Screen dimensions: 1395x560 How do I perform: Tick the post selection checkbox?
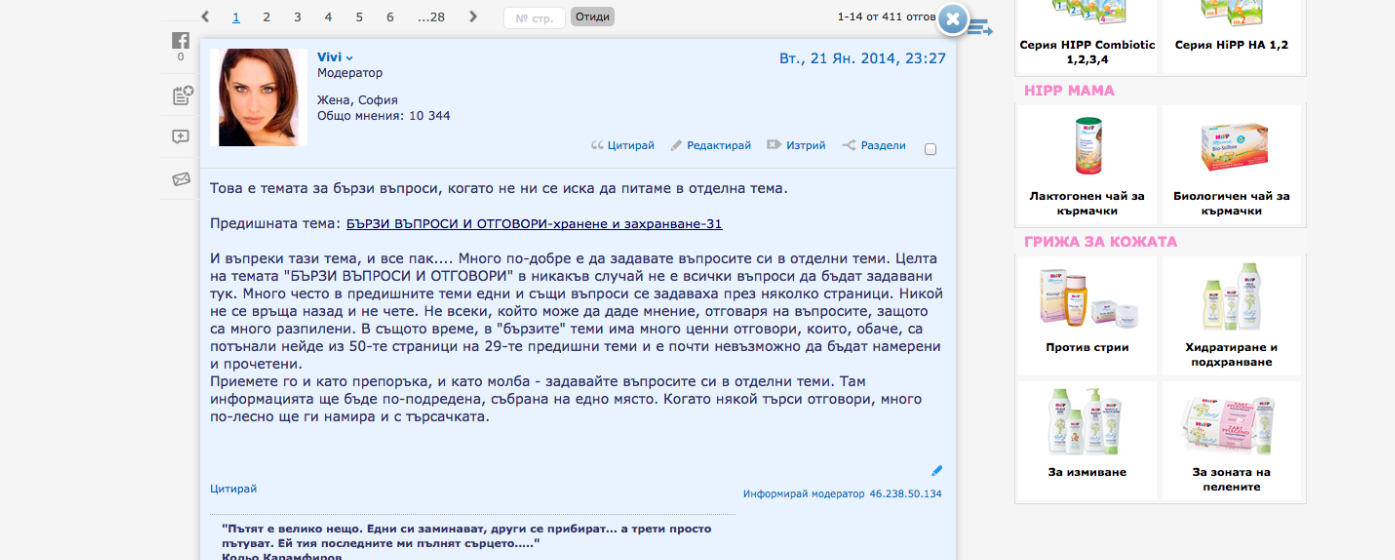pos(930,149)
